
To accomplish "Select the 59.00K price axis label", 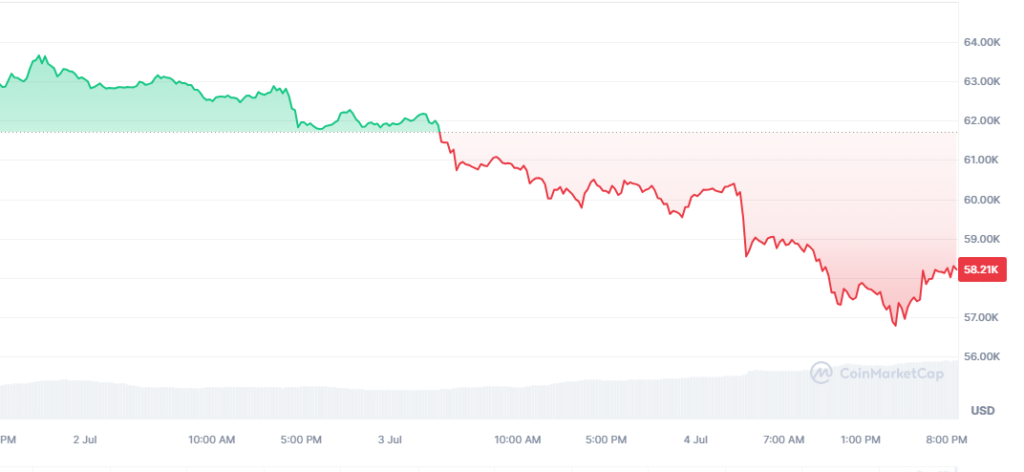I will 982,239.
